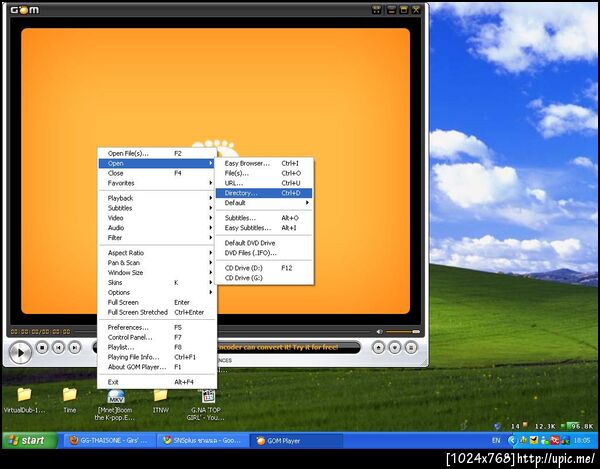Click the round down-arrow button

tap(395, 348)
